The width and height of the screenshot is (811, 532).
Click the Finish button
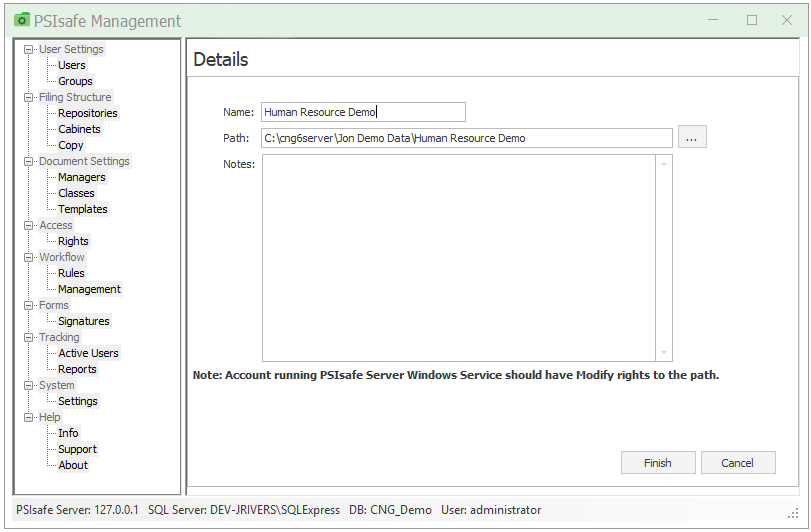click(x=658, y=463)
